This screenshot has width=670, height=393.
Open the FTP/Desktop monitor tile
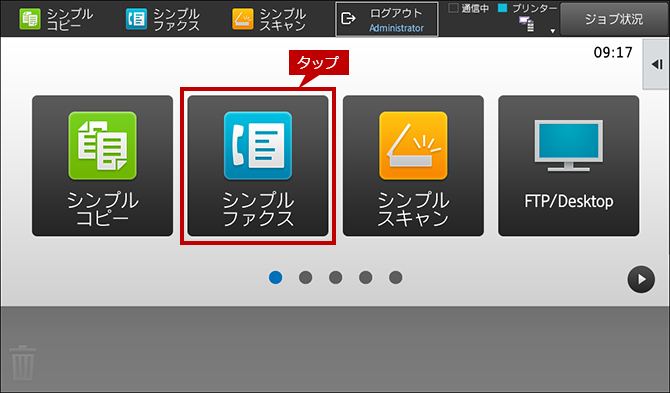569,166
